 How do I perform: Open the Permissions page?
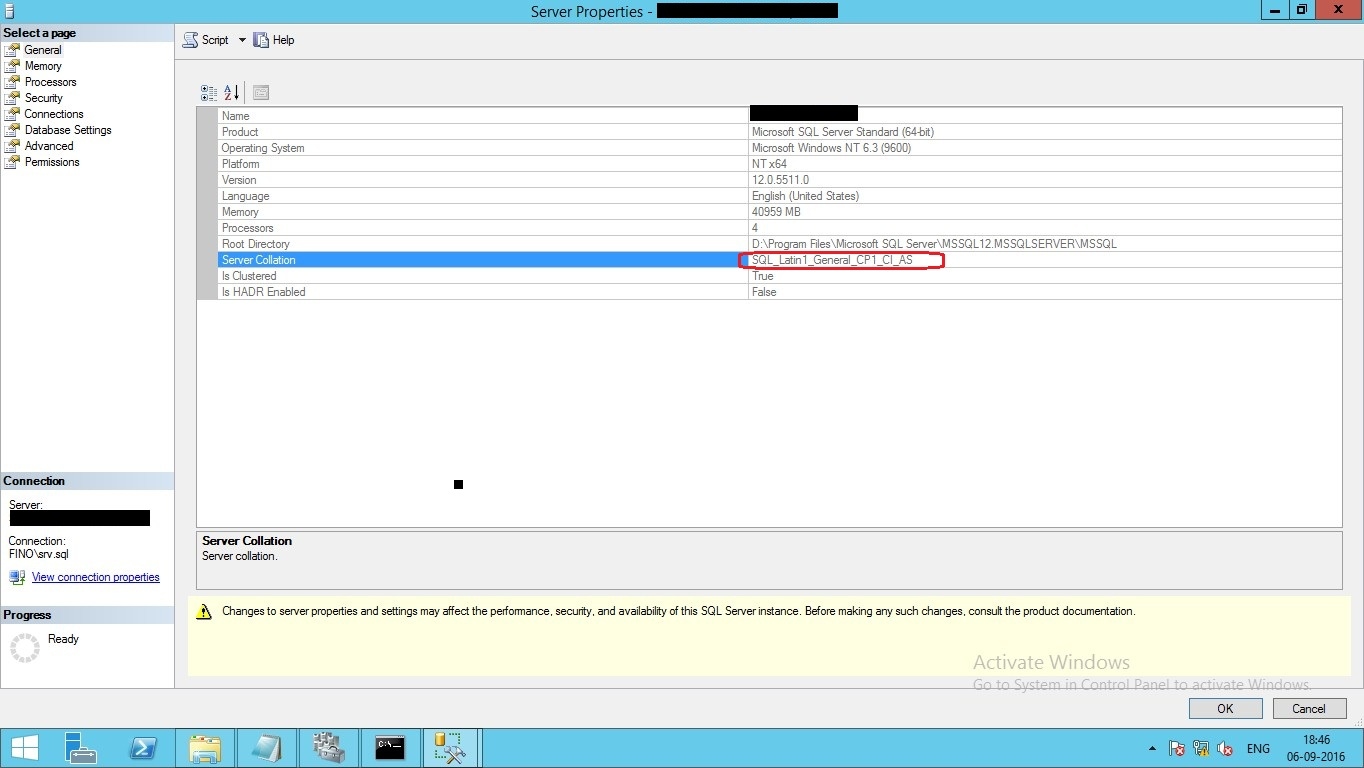click(52, 162)
